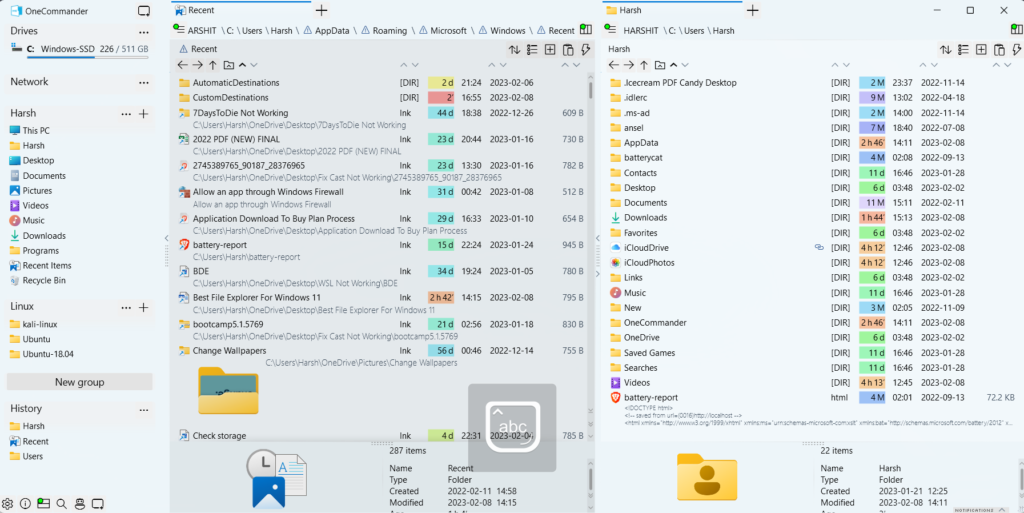This screenshot has height=513, width=1024.
Task: Open the search magnifier icon
Action: [x=61, y=504]
